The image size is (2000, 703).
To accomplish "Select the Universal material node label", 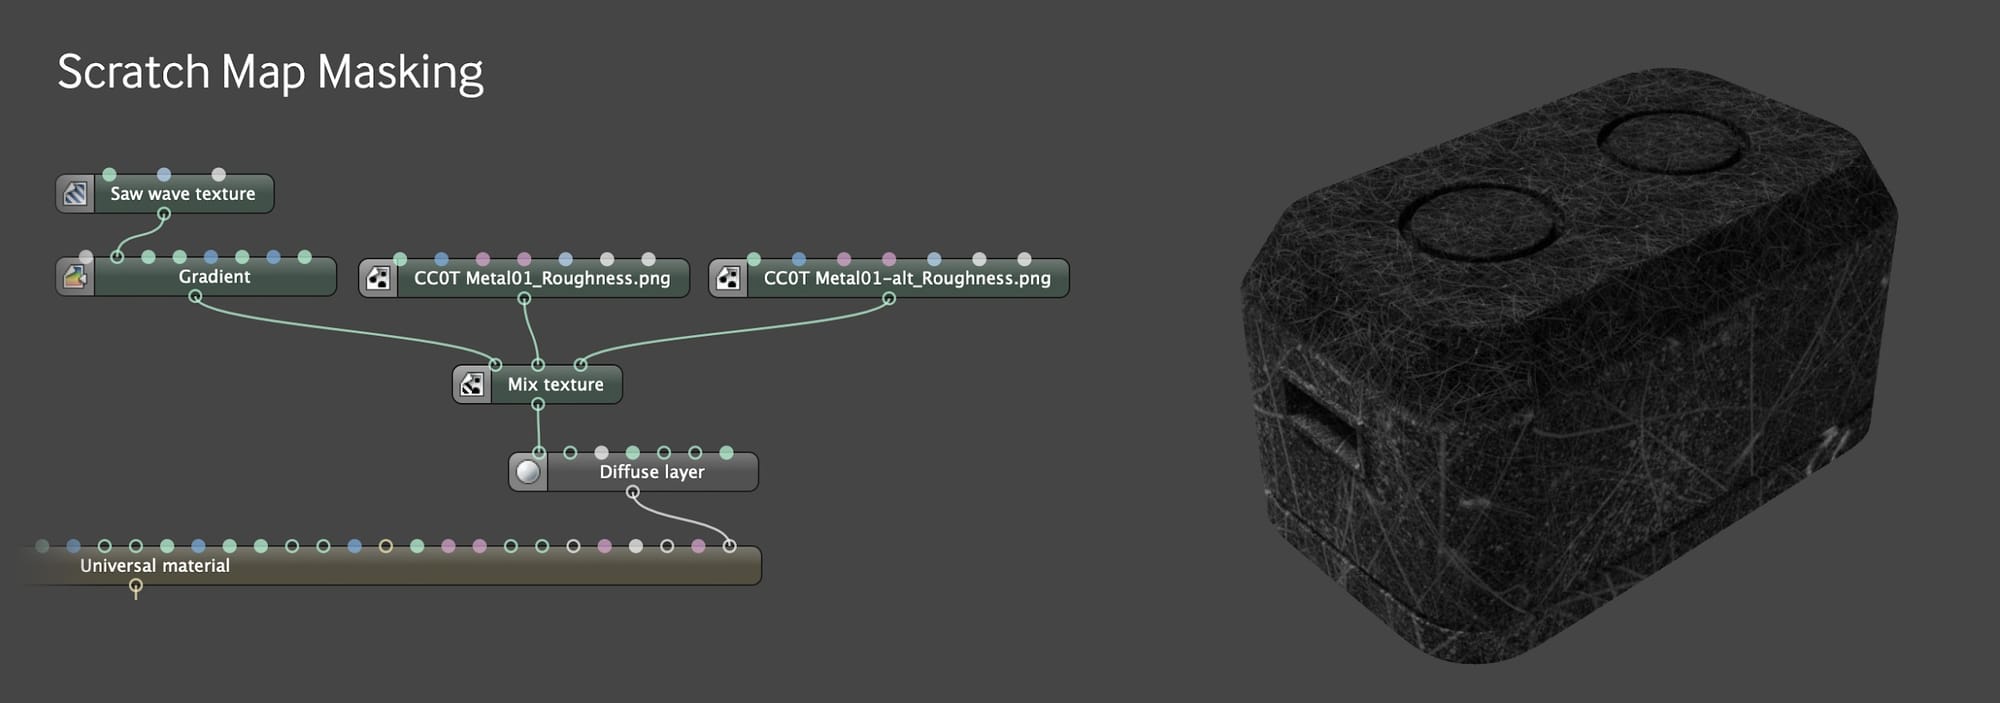I will tap(155, 566).
